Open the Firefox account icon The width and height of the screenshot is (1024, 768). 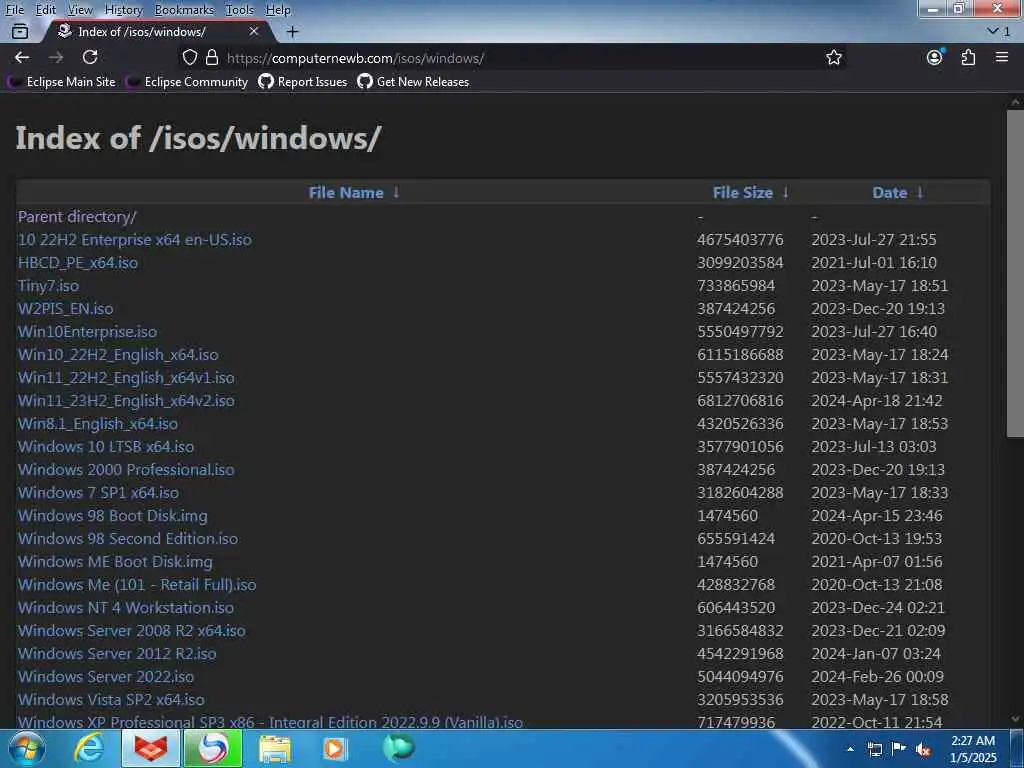935,57
